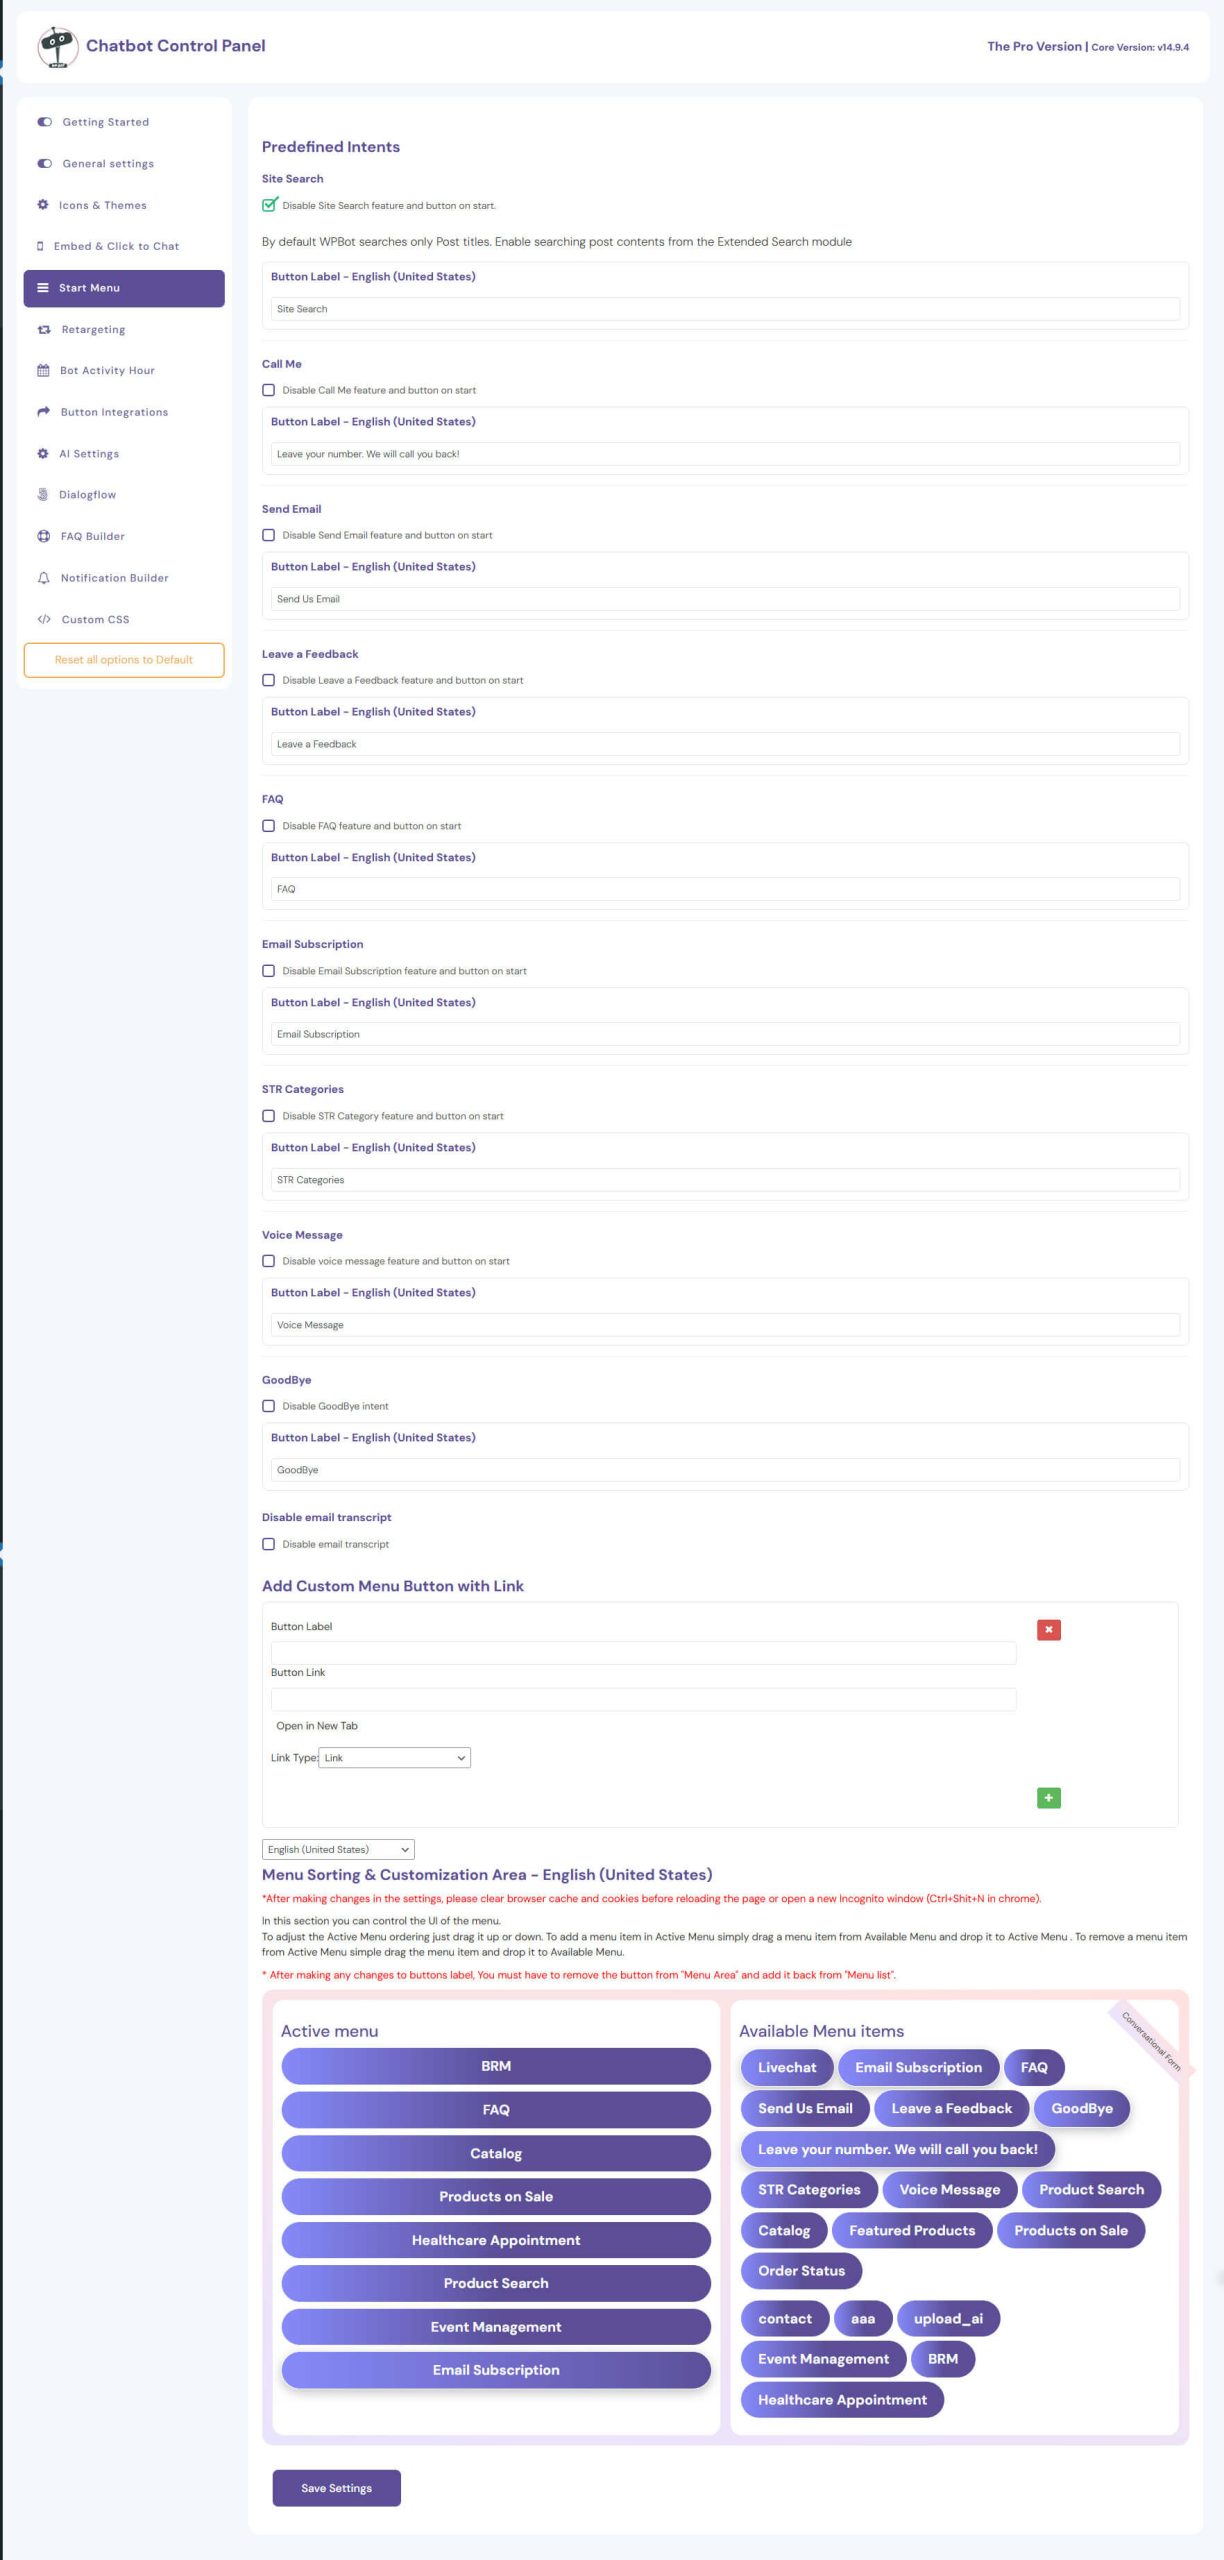Click the AI Settings gear icon
The width and height of the screenshot is (1224, 2560).
(43, 454)
